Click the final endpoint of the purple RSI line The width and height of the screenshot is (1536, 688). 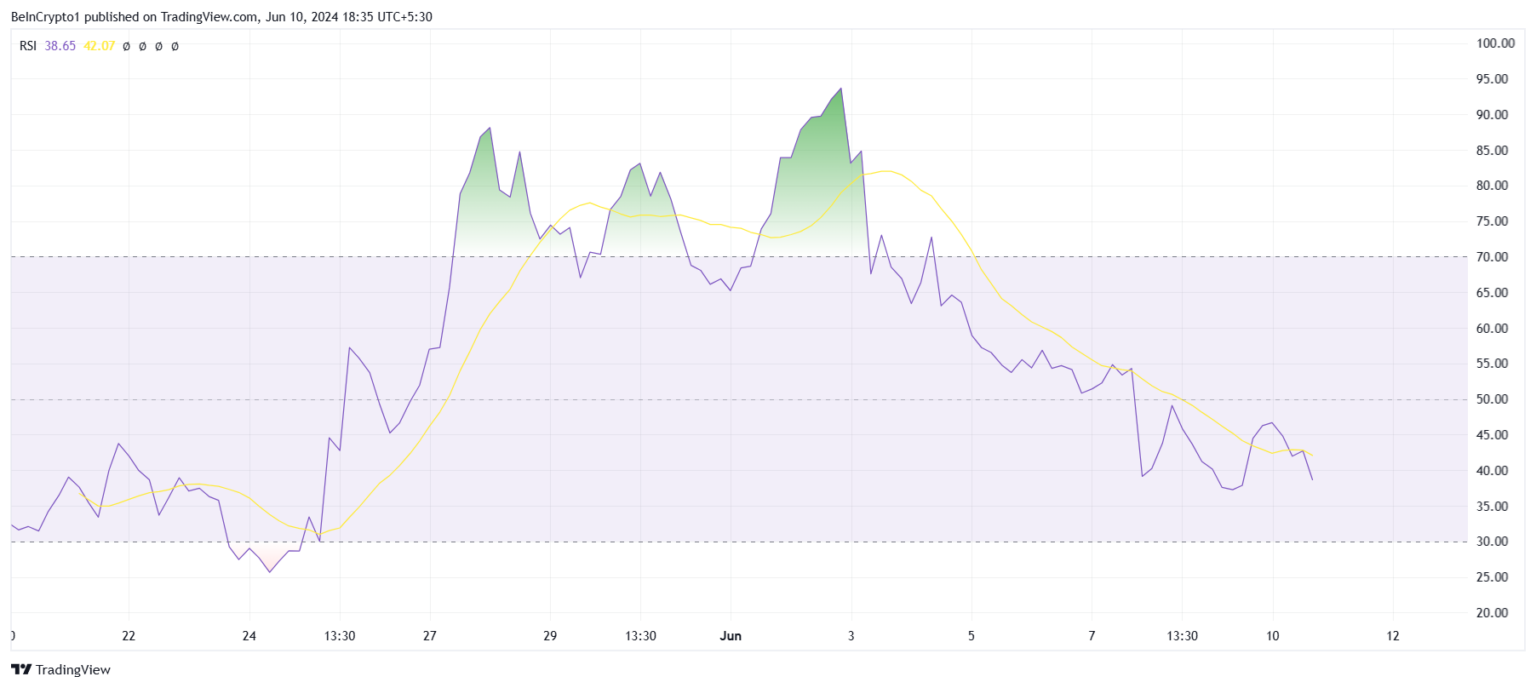tap(1312, 480)
